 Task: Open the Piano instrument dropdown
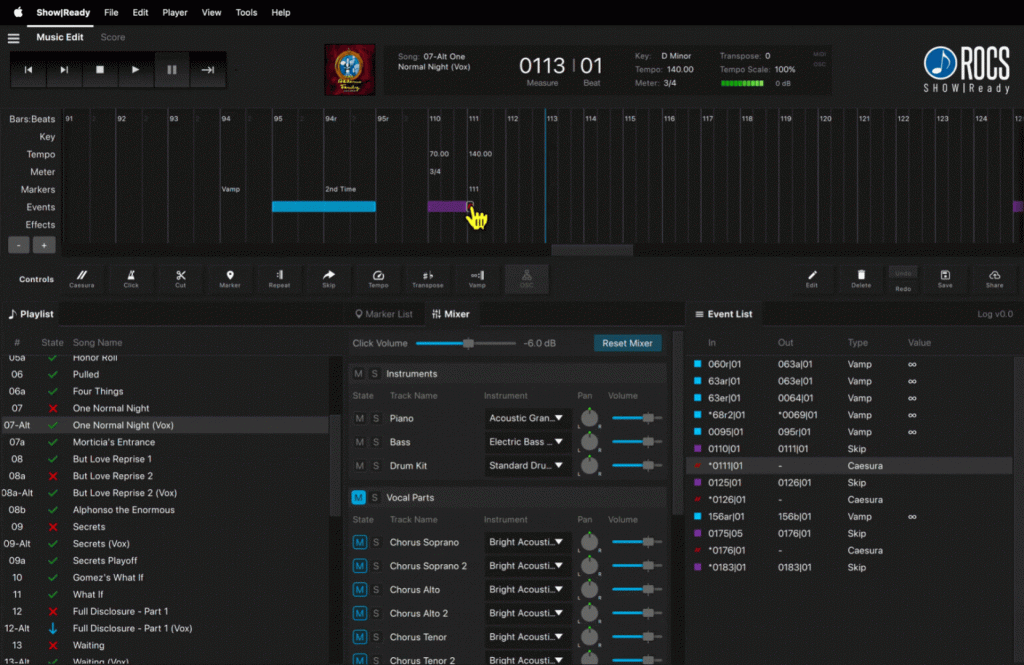point(526,418)
